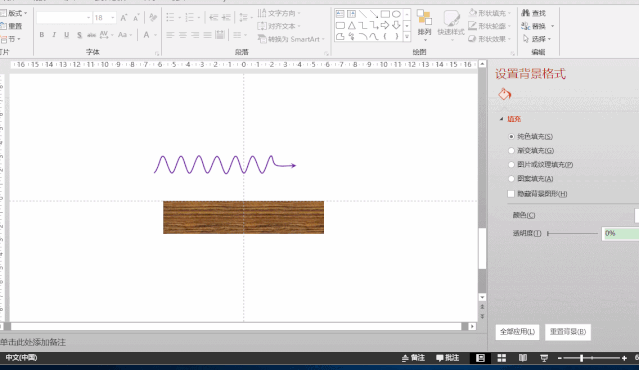Click 单击此处添加备注 notes area
639x370 pixels.
coord(33,342)
